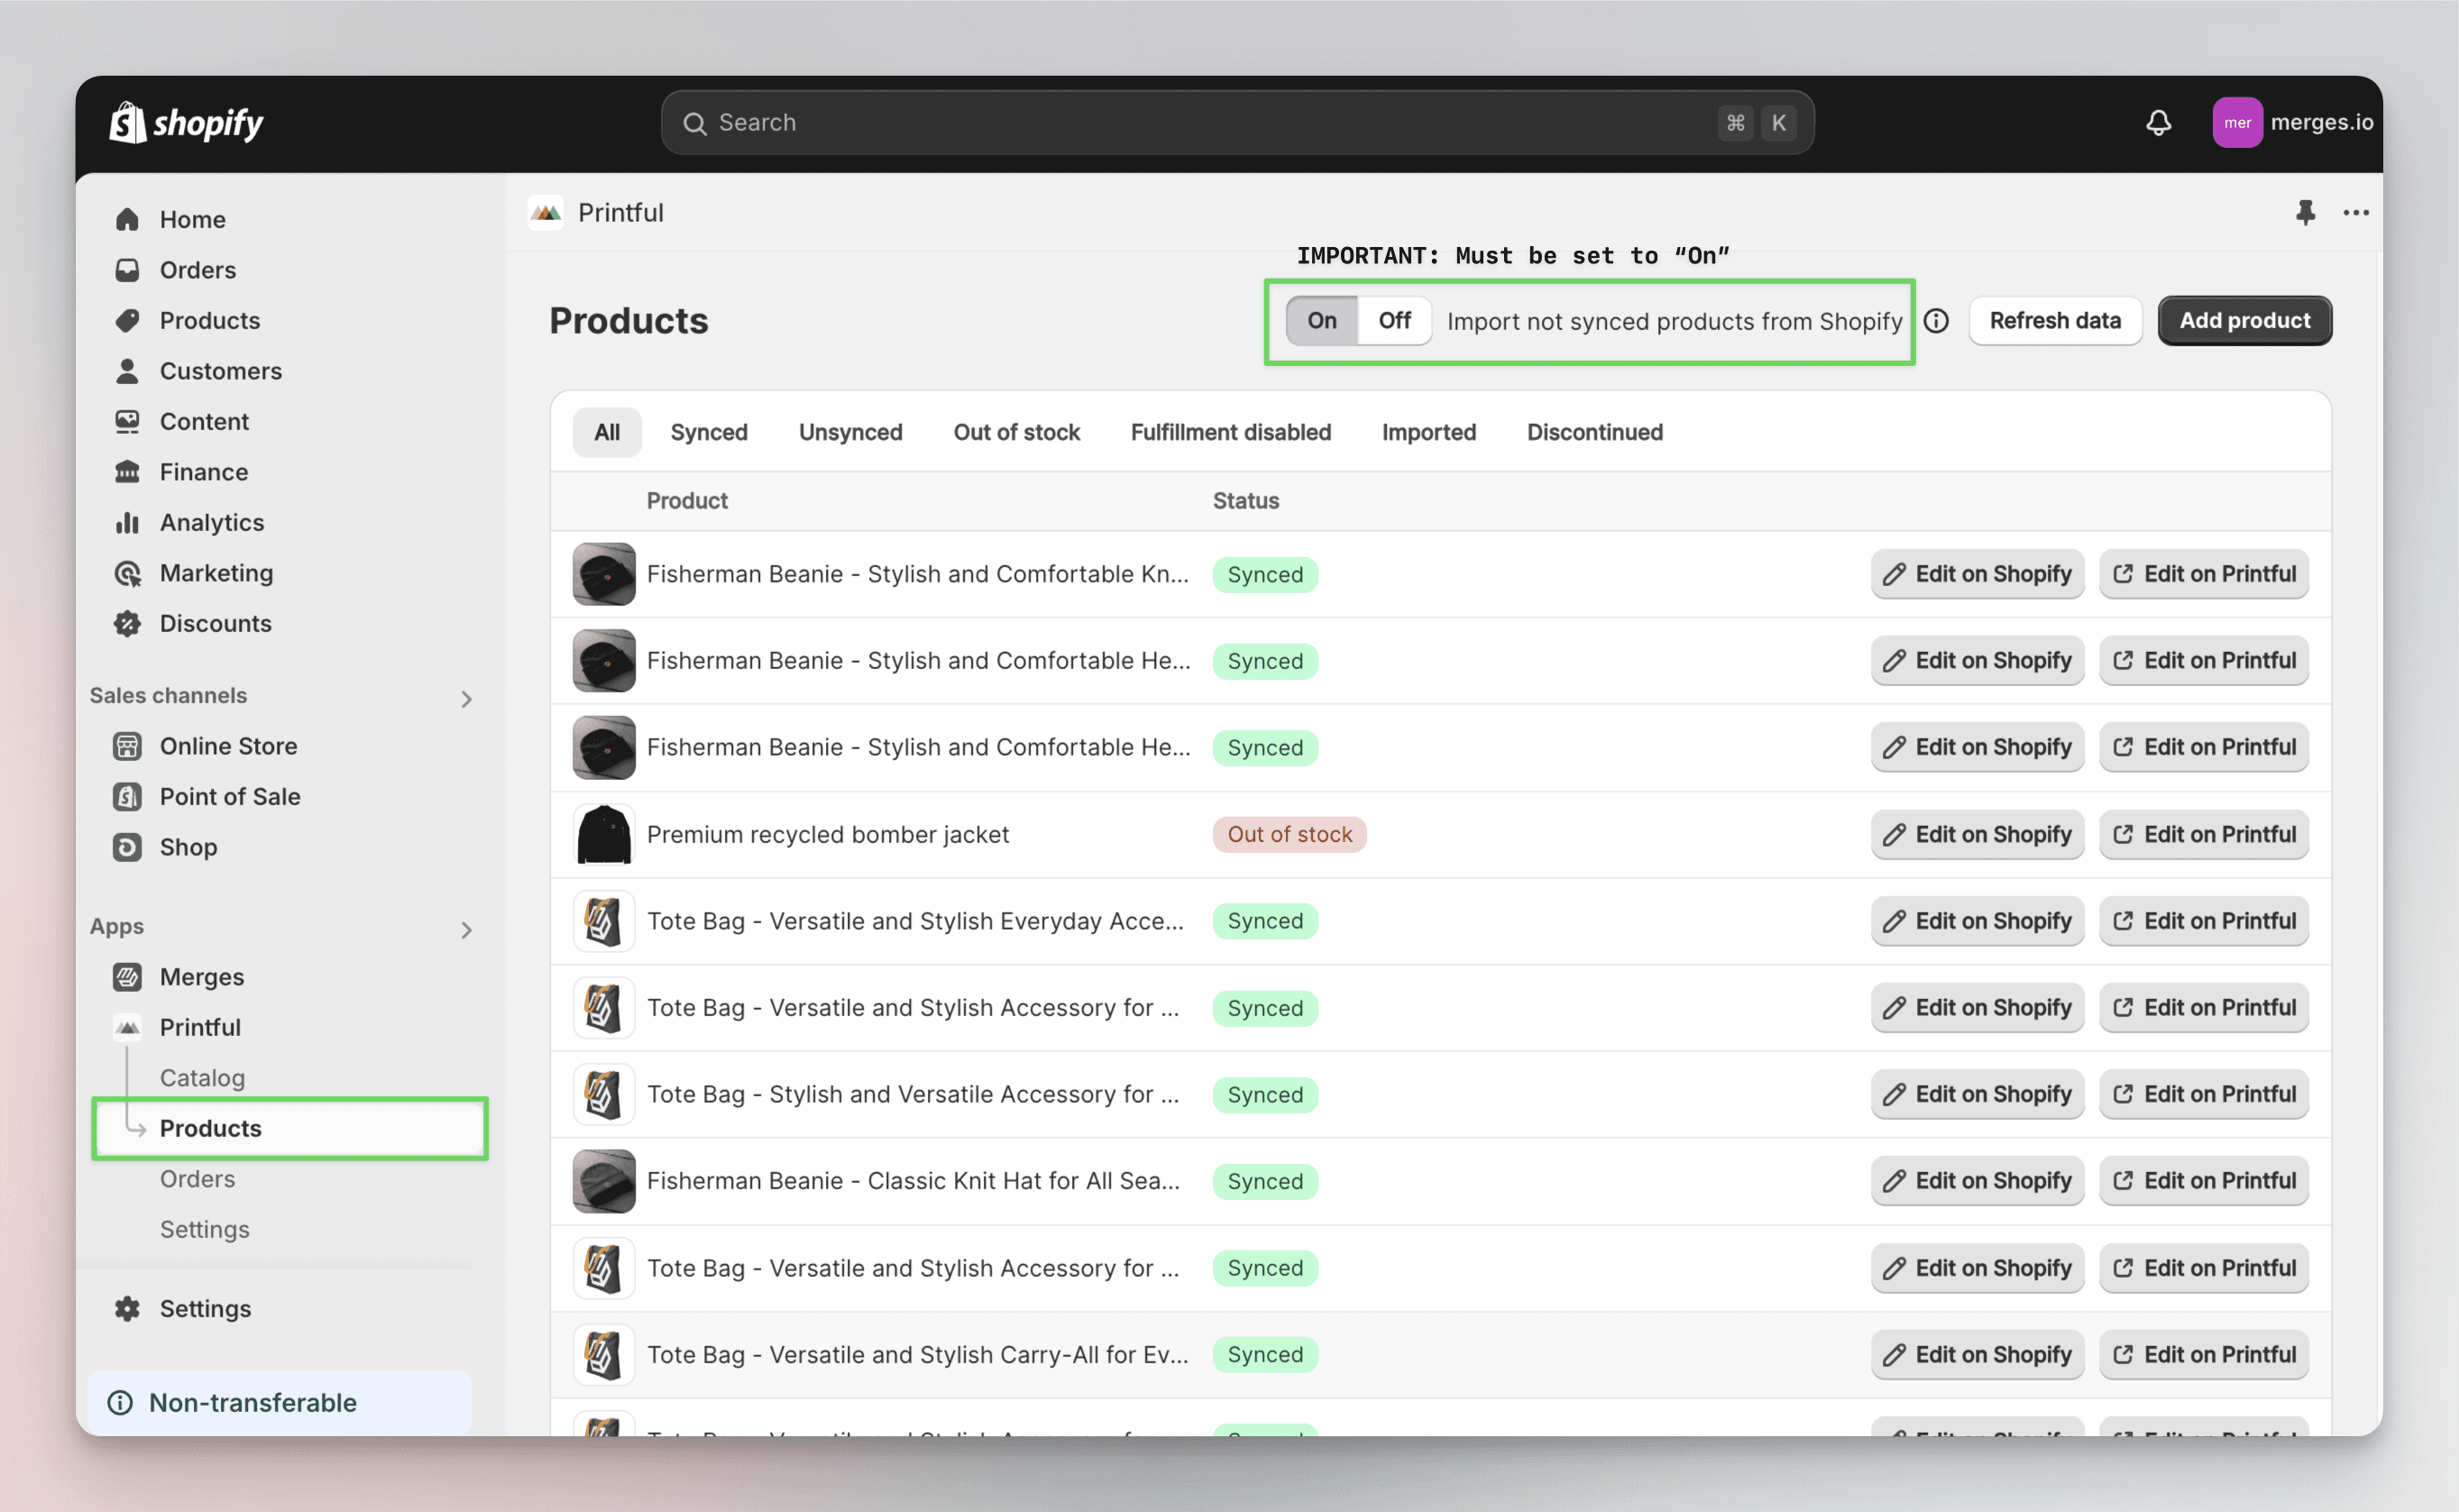Select the Orders icon in the sidebar
The width and height of the screenshot is (2459, 1512).
coord(128,270)
